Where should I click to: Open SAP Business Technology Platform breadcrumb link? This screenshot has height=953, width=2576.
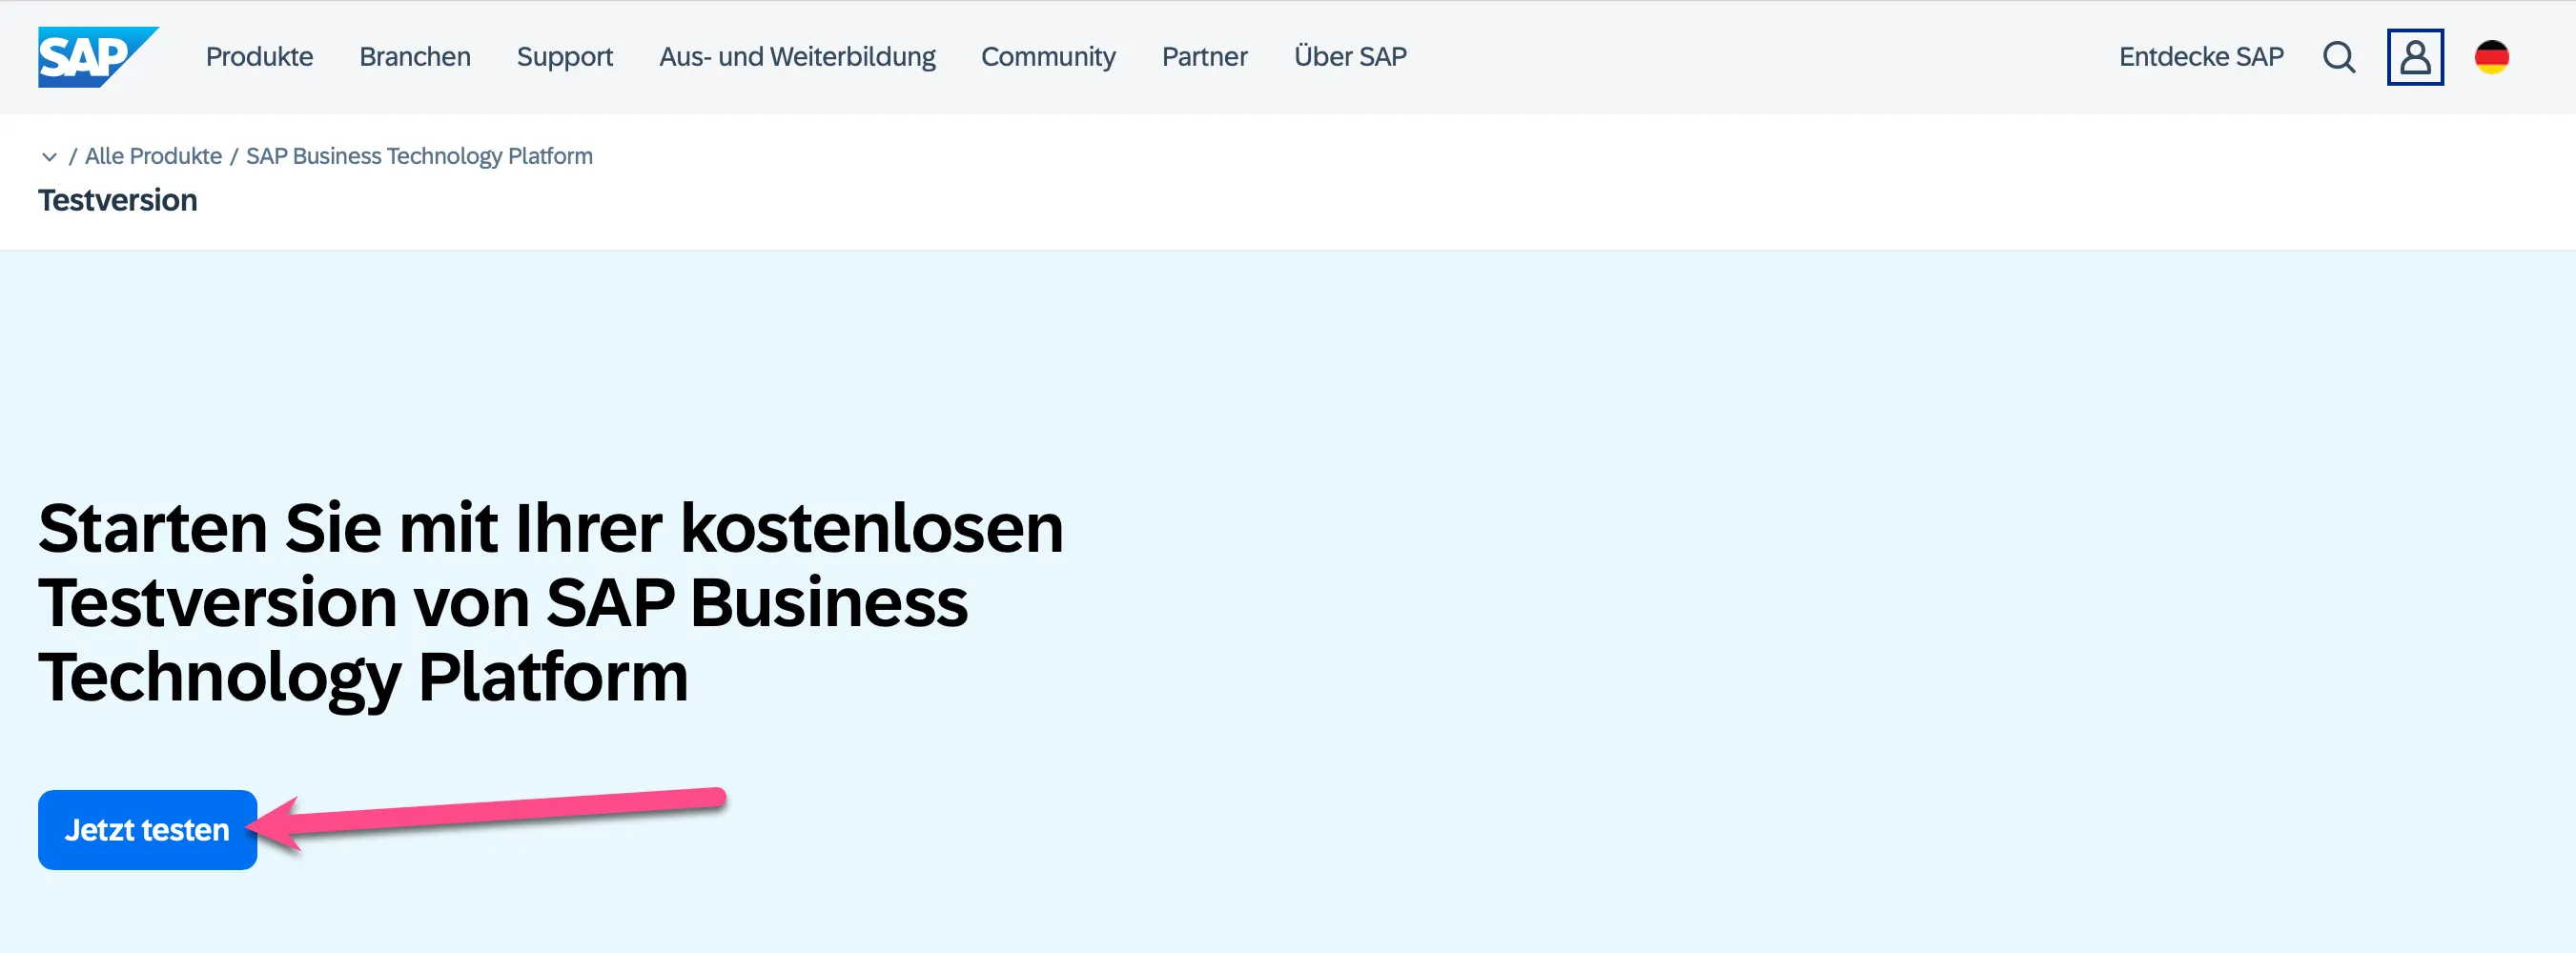pos(418,156)
